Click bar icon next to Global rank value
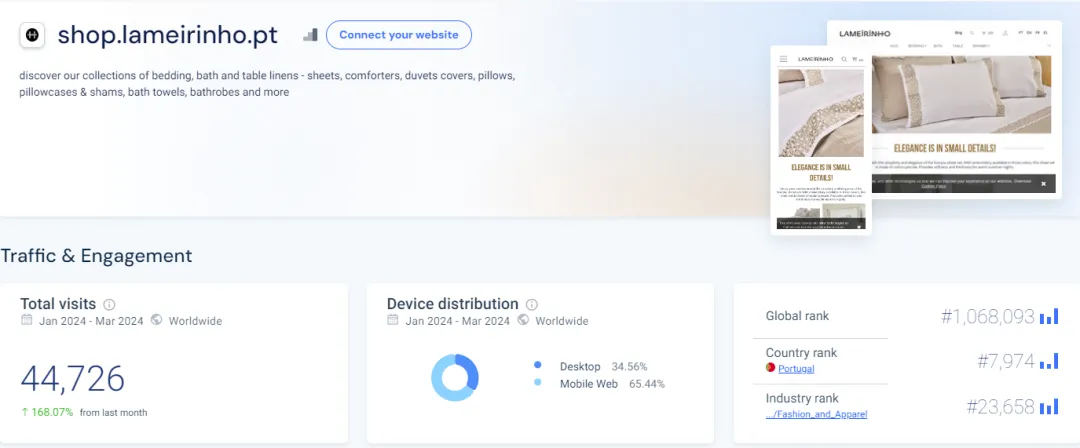This screenshot has height=448, width=1080. [1048, 316]
